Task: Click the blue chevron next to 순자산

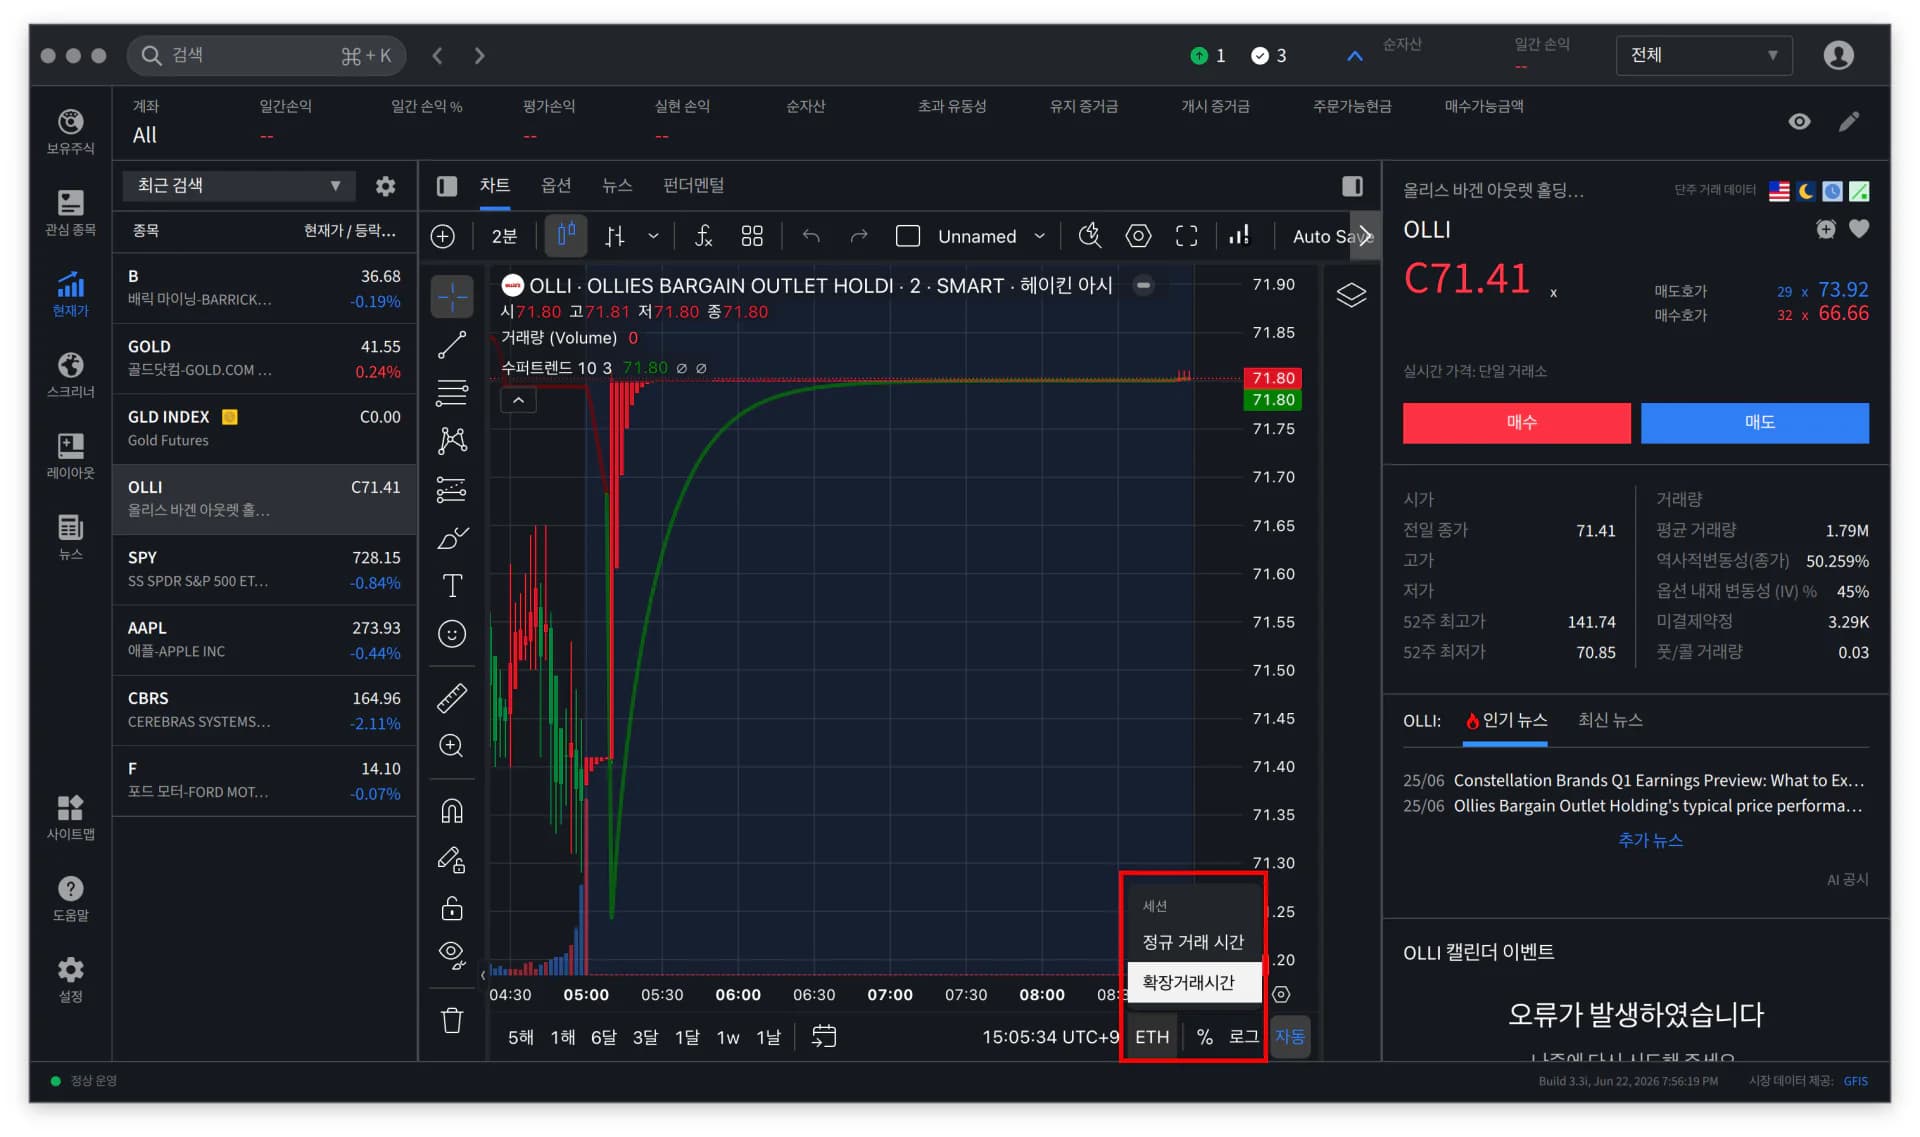Action: 1355,56
